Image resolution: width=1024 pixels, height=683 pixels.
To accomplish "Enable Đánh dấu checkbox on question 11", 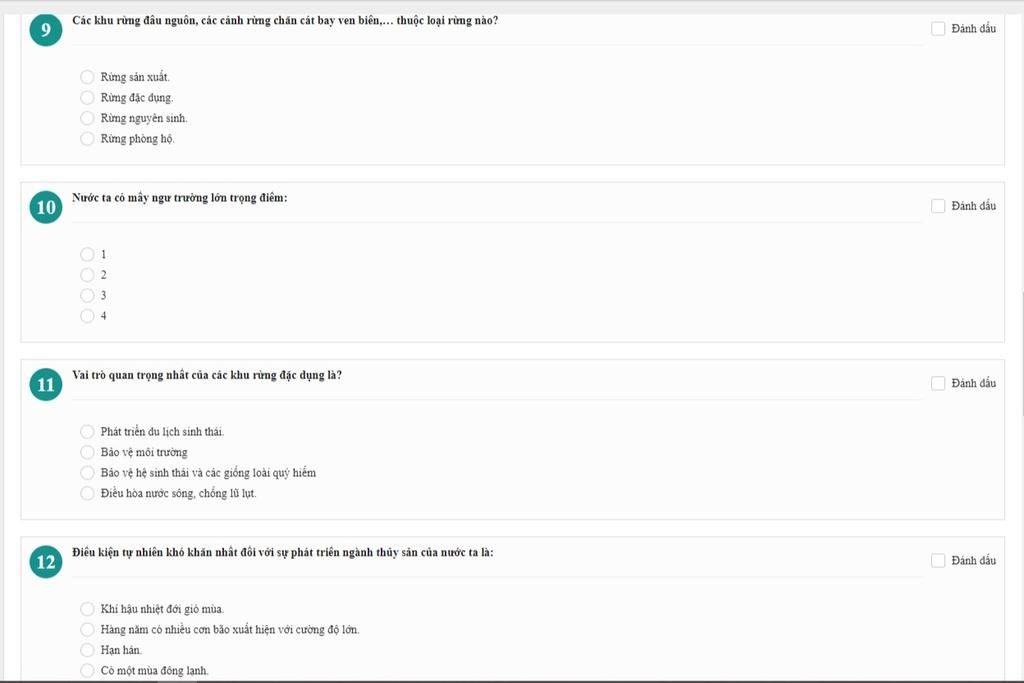I will (938, 383).
